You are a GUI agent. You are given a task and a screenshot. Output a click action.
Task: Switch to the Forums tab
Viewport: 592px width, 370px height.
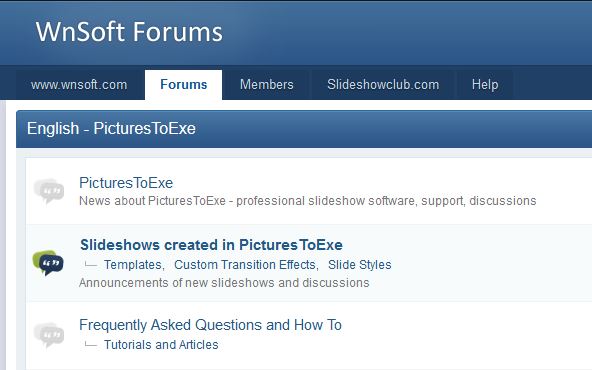point(183,85)
